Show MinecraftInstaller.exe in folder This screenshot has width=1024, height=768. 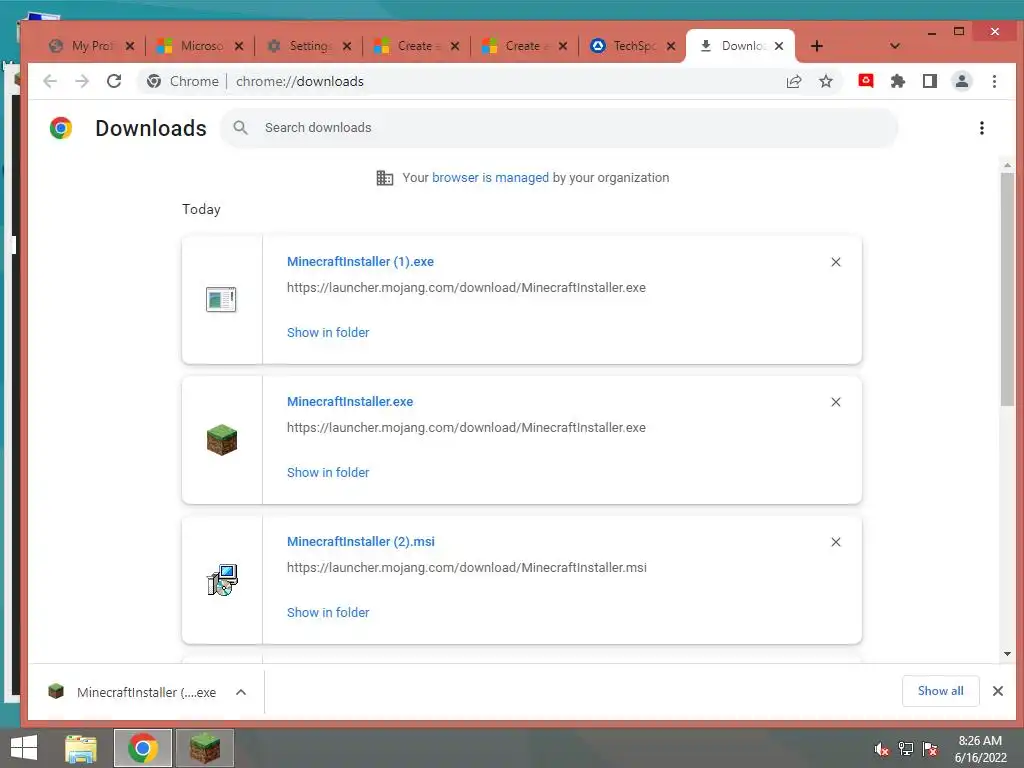[x=328, y=473]
